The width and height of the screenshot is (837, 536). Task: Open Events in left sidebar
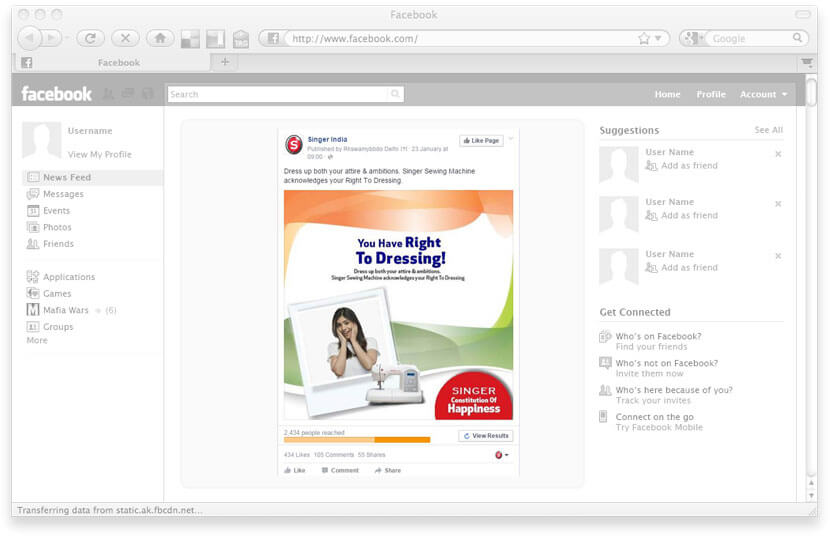[x=48, y=210]
